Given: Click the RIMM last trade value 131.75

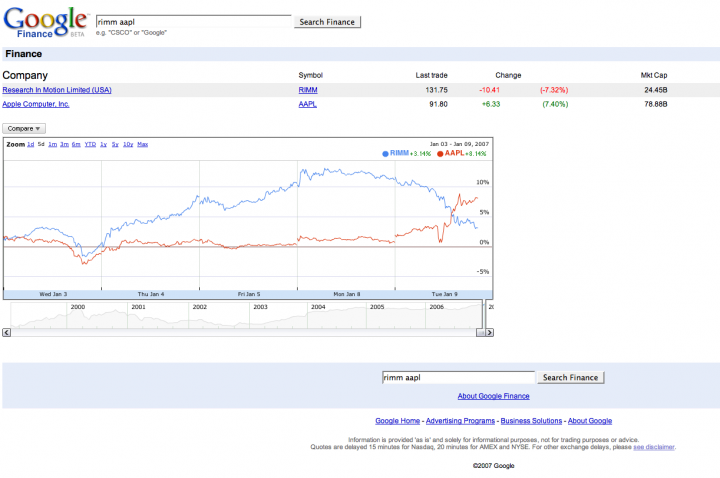Looking at the screenshot, I should (x=436, y=90).
